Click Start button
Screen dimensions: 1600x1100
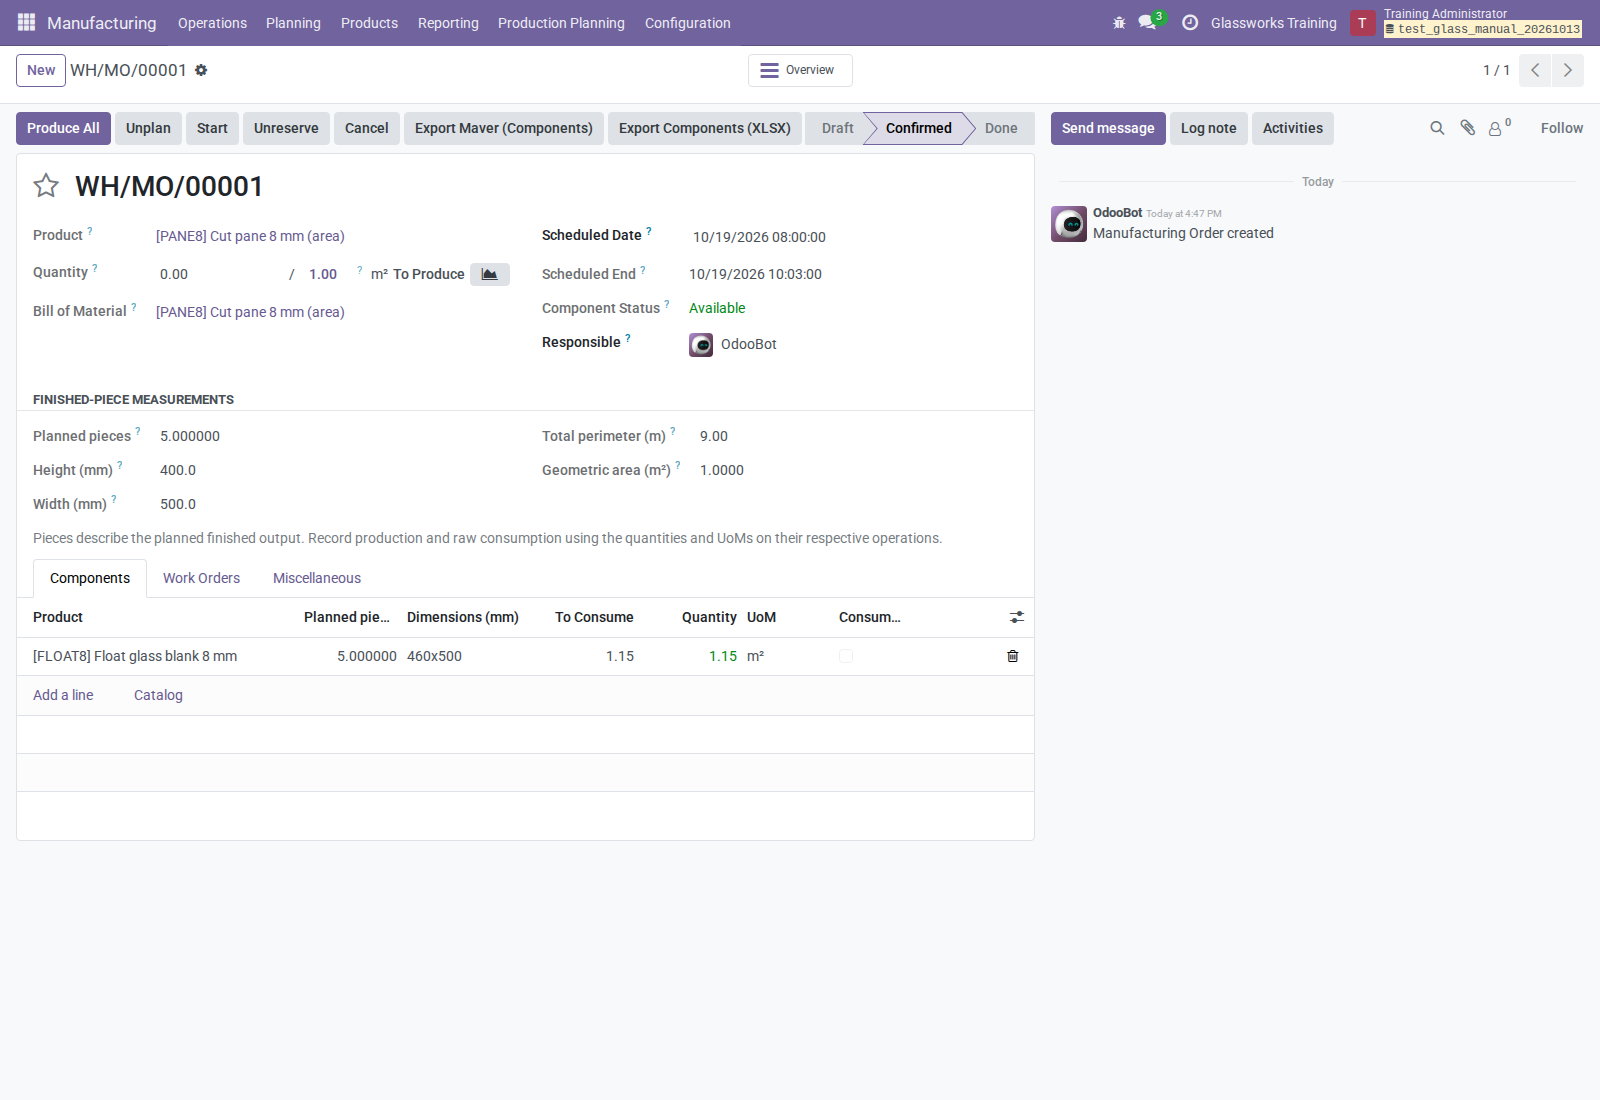(x=212, y=128)
